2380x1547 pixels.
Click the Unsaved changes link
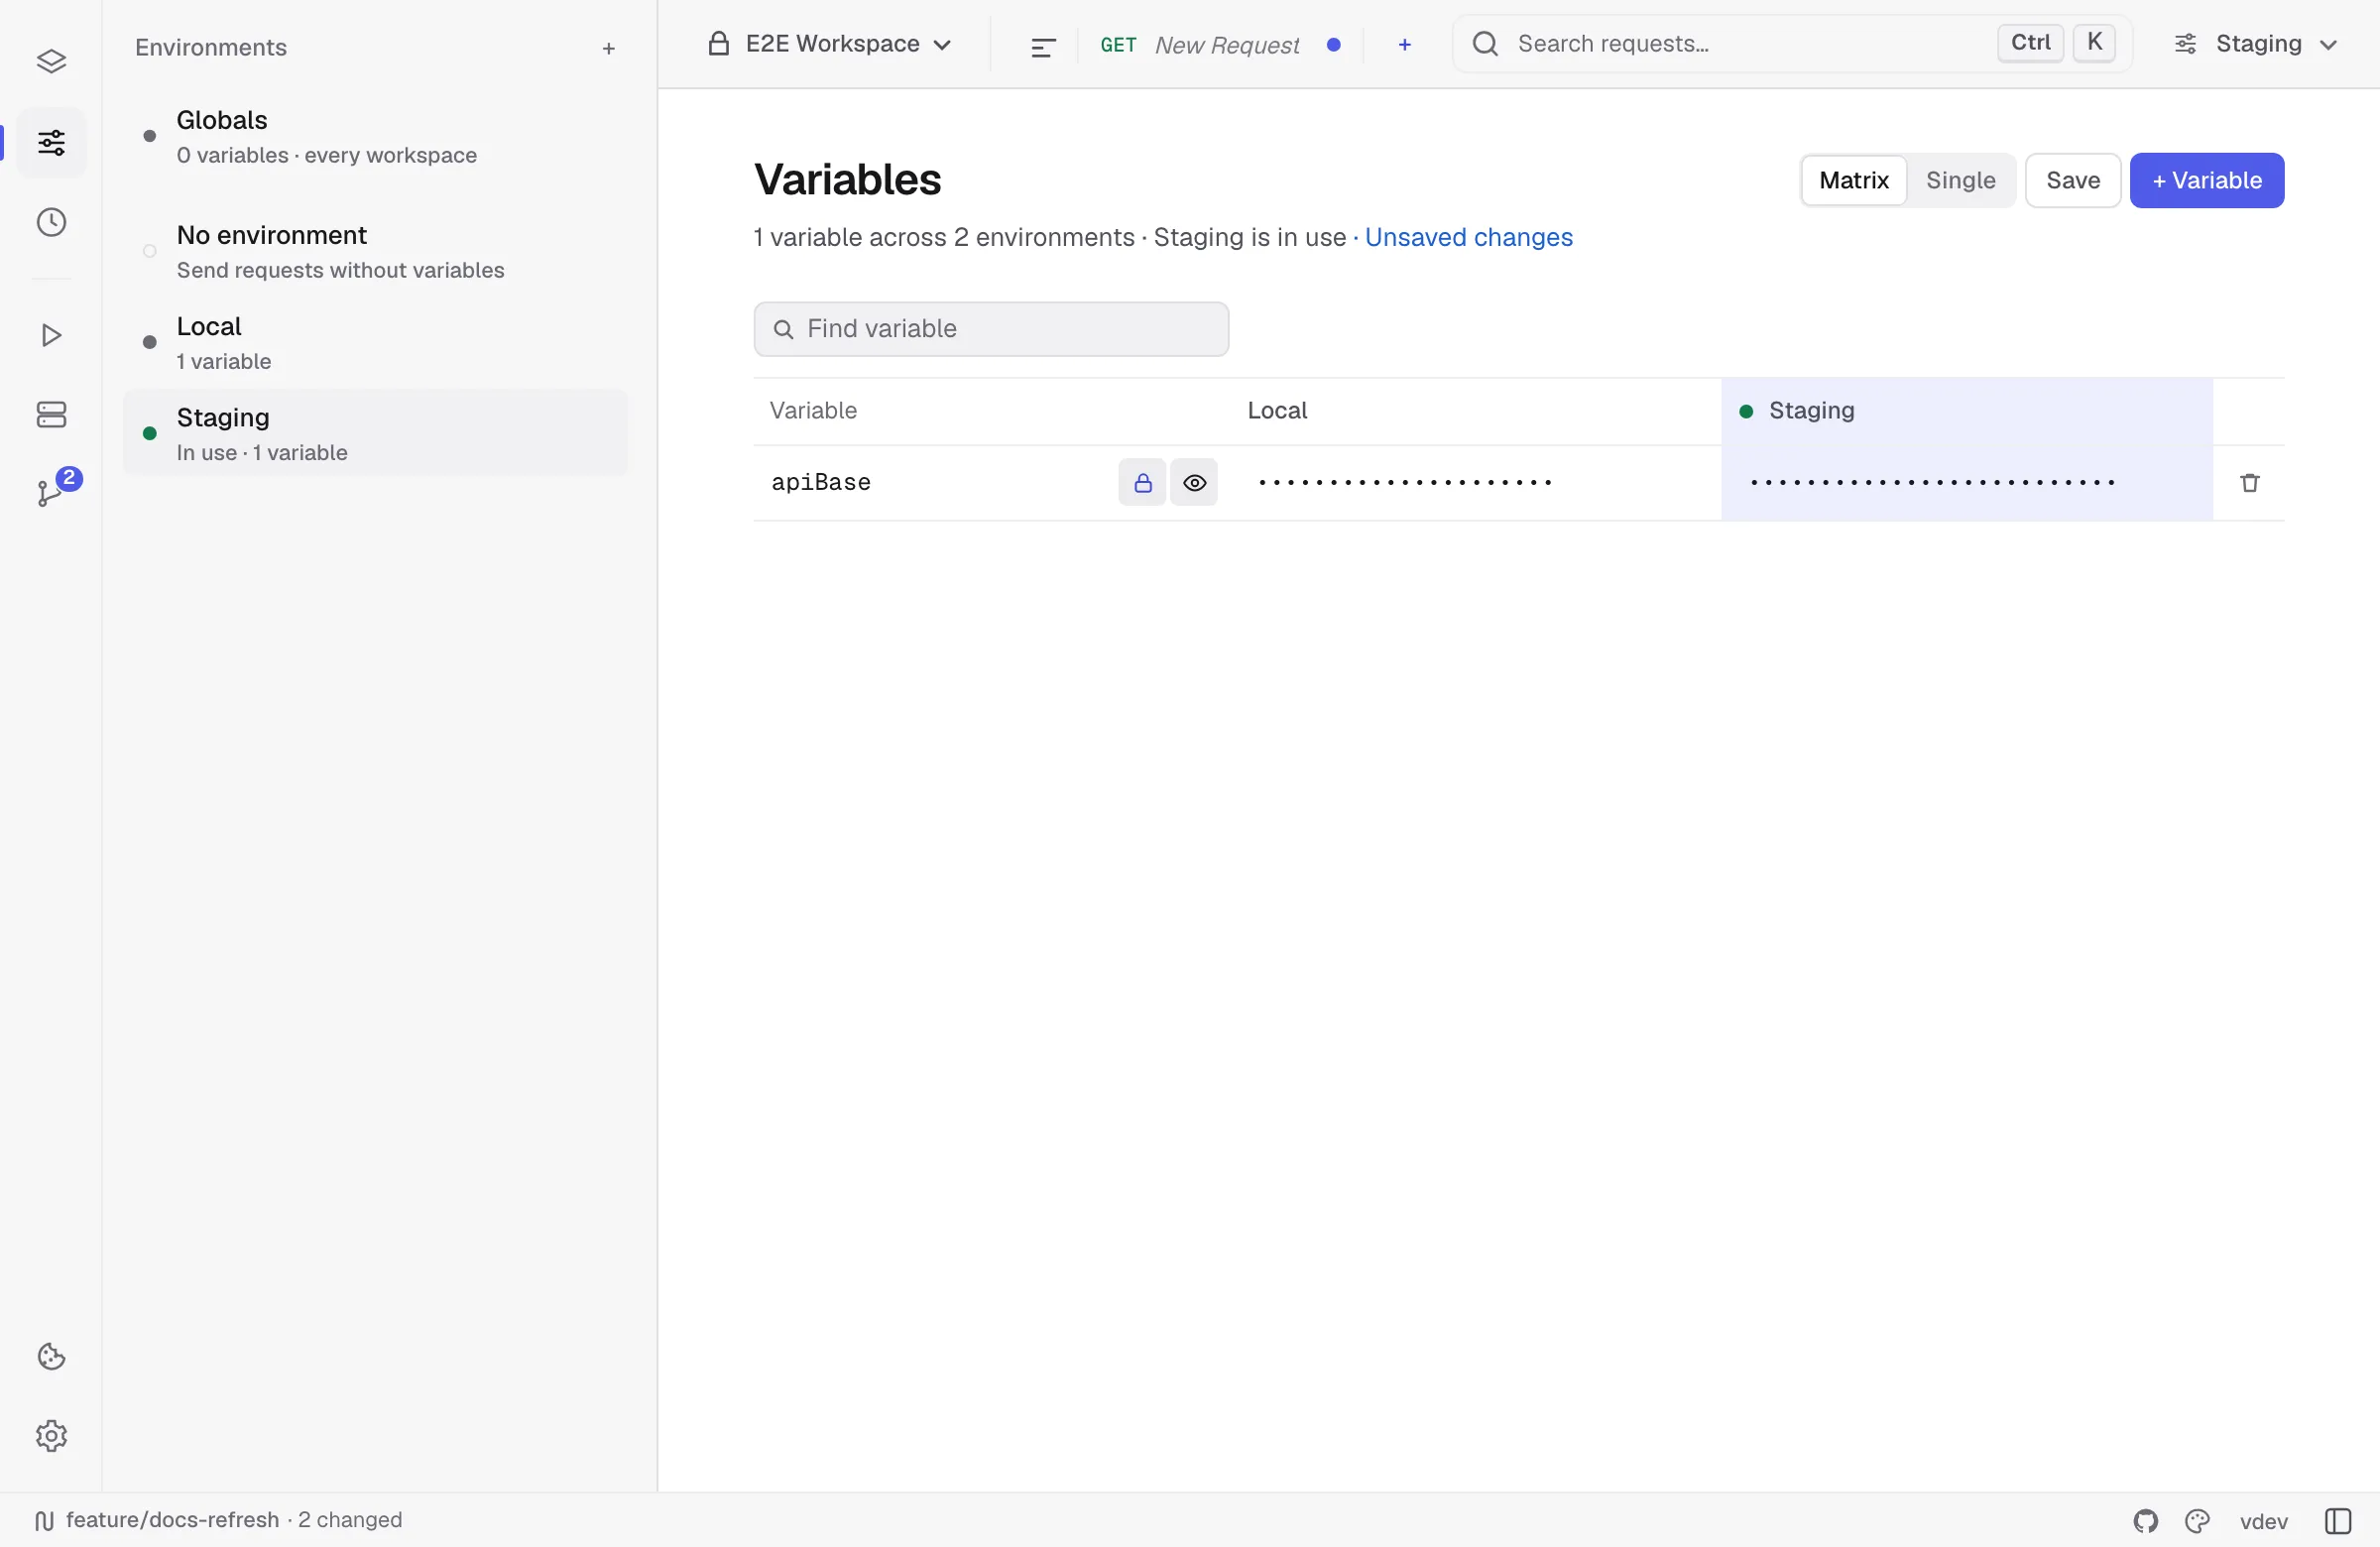[1467, 237]
